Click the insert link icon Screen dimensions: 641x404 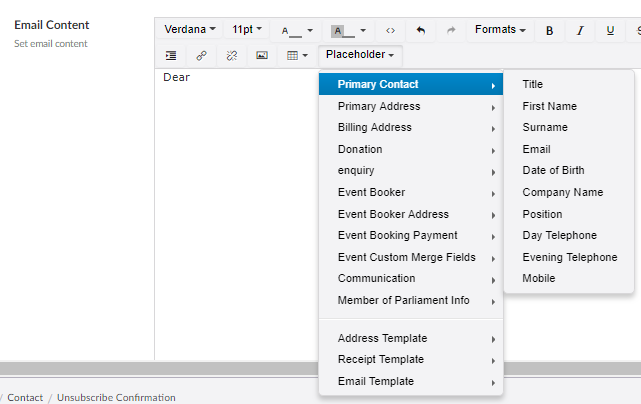[x=201, y=55]
